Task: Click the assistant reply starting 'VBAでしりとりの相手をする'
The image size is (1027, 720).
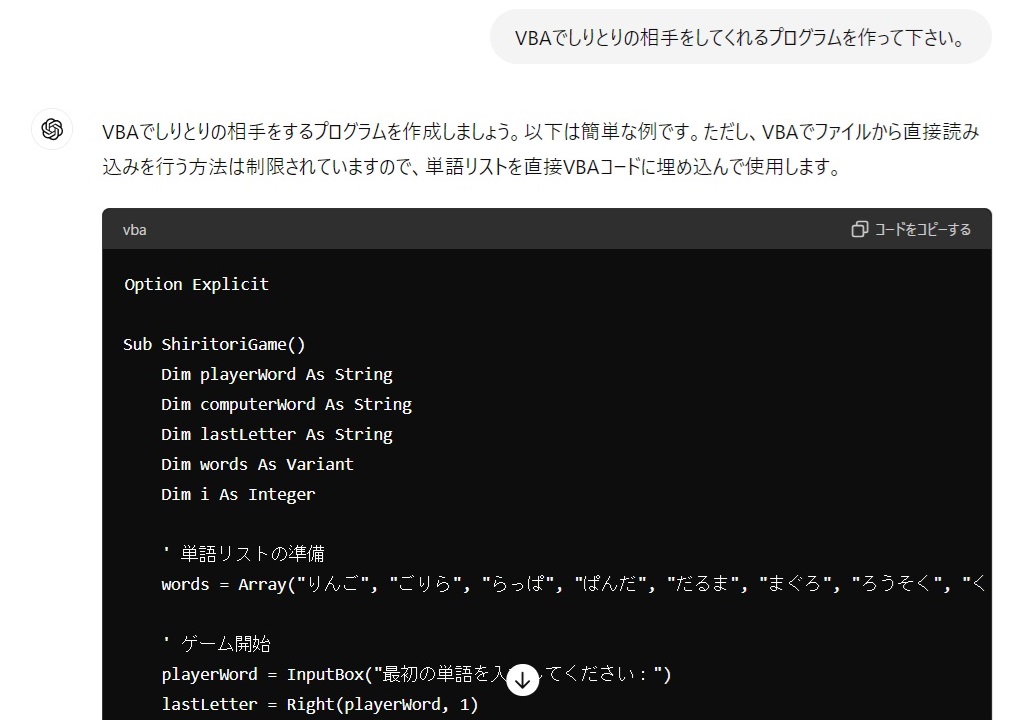Action: coord(540,149)
